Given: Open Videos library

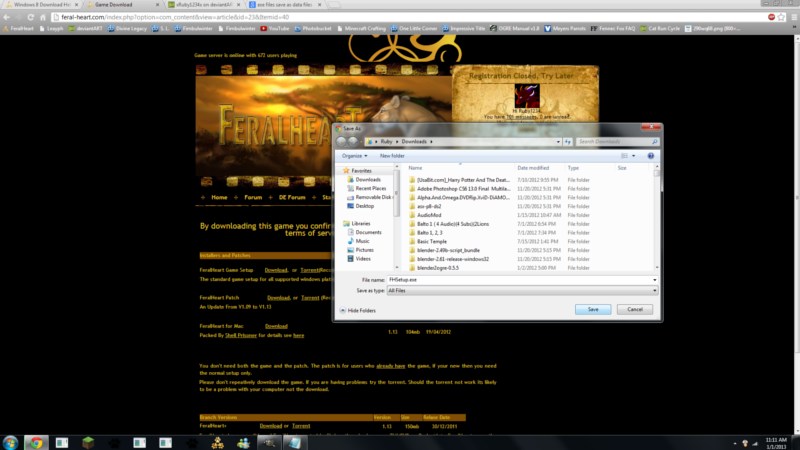Looking at the screenshot, I should coord(363,259).
